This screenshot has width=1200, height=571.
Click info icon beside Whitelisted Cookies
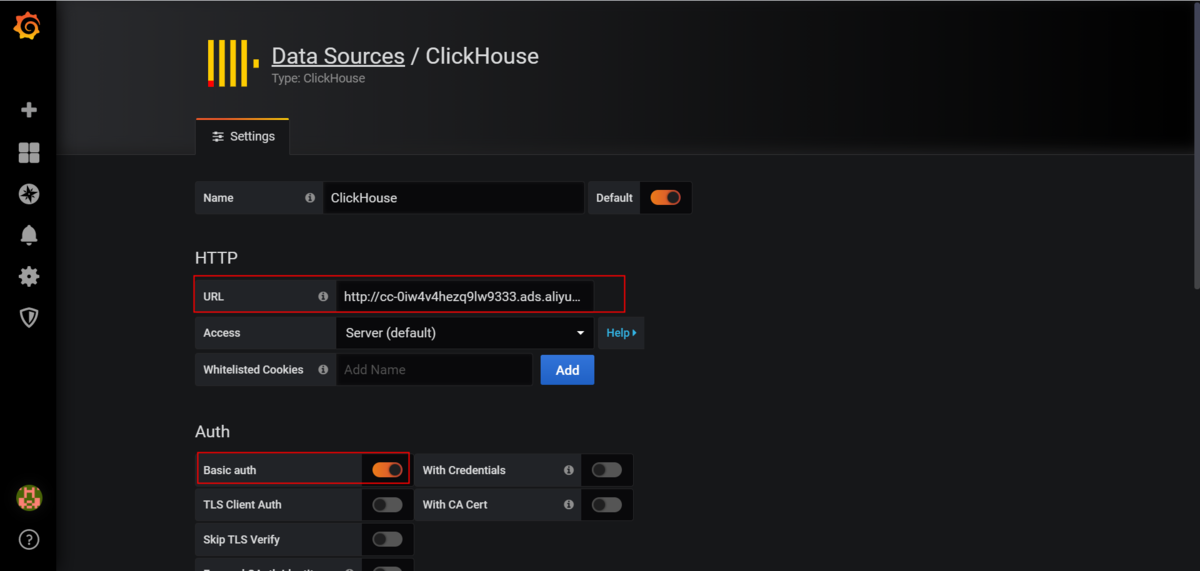coord(323,370)
